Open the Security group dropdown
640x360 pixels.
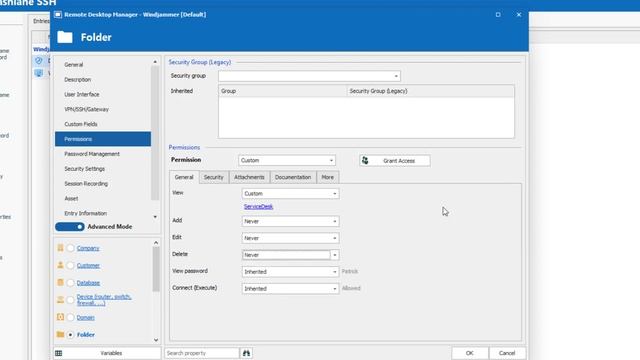tap(309, 76)
